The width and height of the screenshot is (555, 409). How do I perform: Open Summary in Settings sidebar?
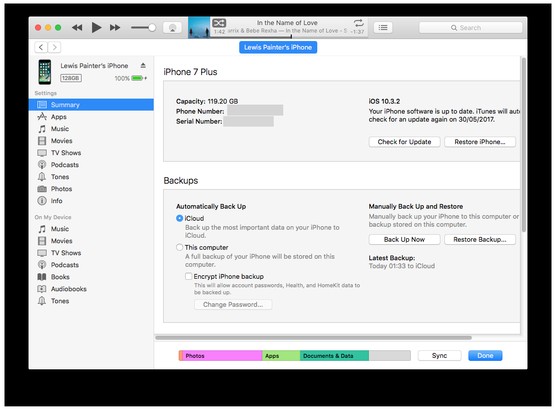pyautogui.click(x=91, y=105)
